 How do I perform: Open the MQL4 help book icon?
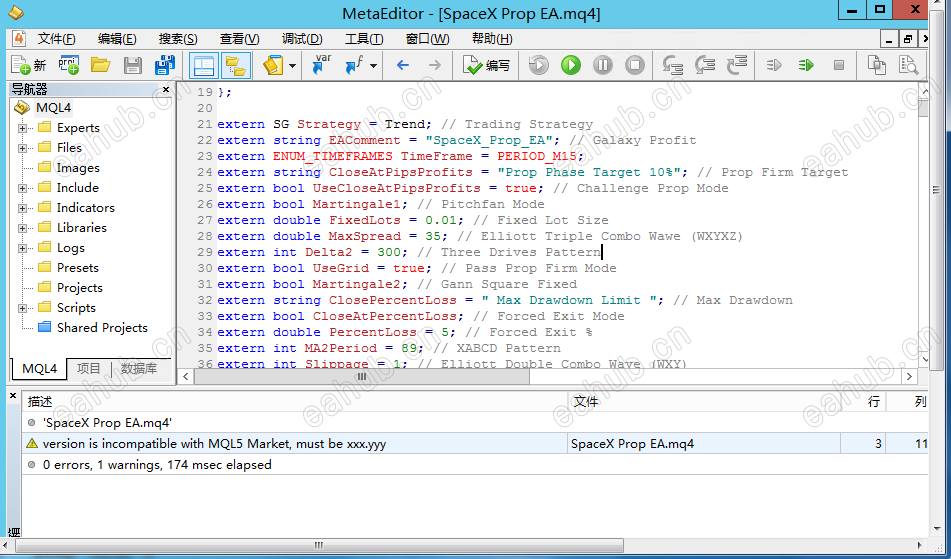tap(274, 65)
